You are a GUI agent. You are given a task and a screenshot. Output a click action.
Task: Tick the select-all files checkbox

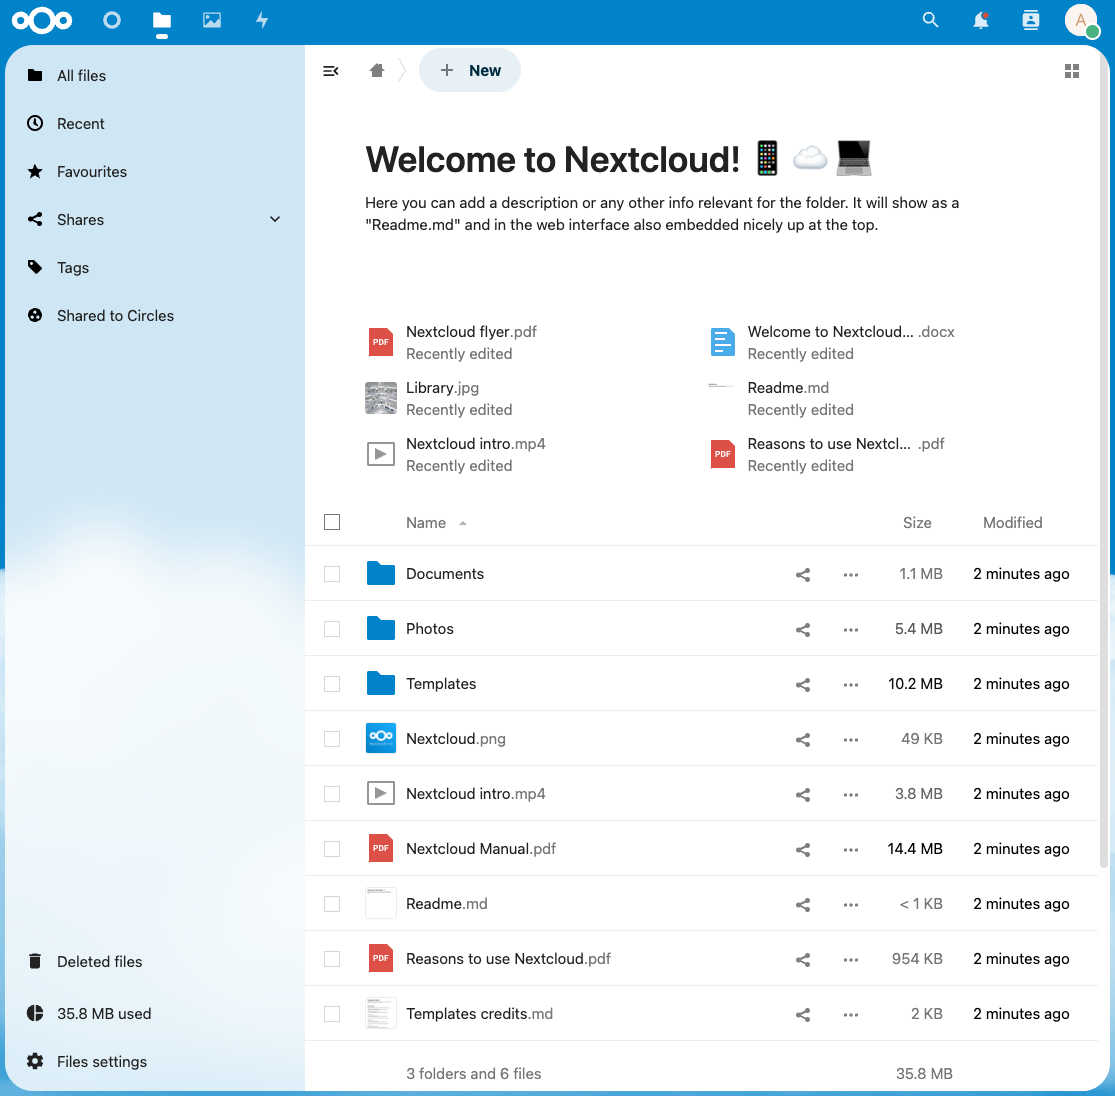[x=331, y=522]
